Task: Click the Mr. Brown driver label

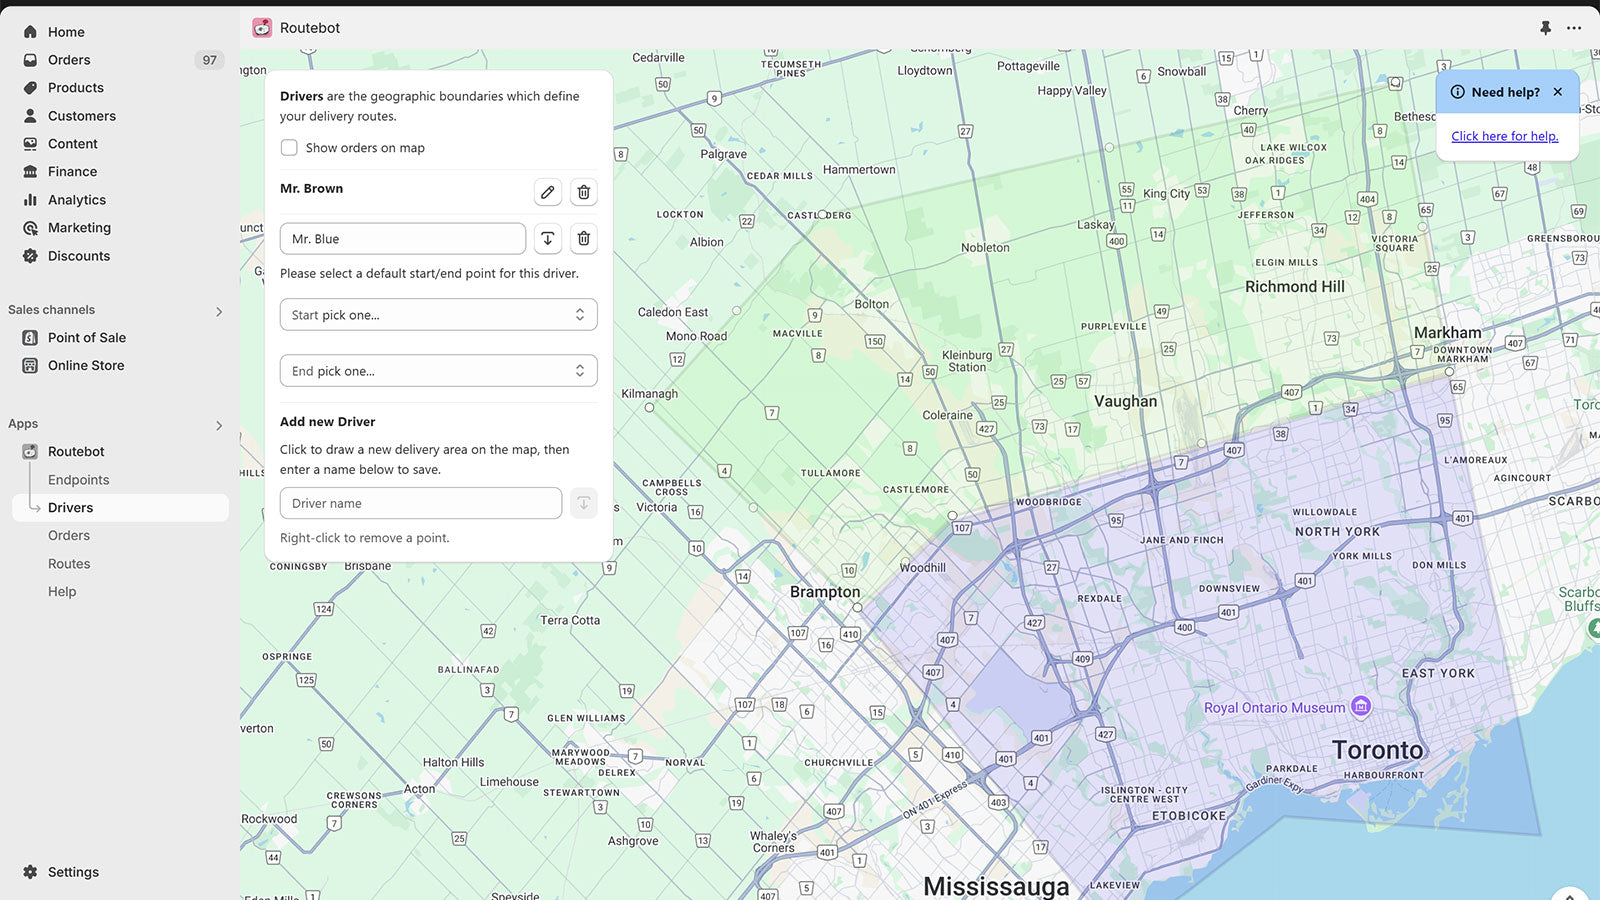Action: [311, 188]
